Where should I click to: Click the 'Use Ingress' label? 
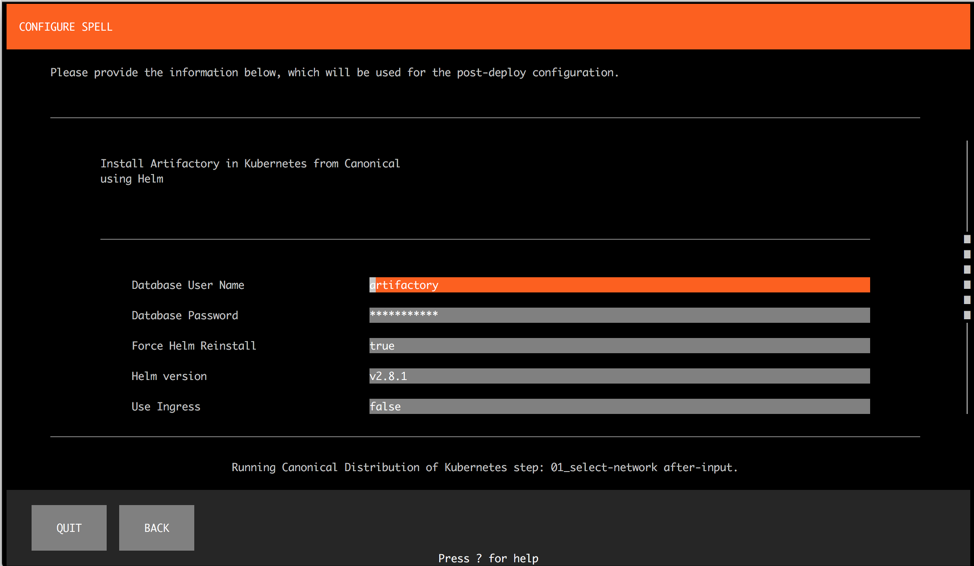tap(166, 407)
